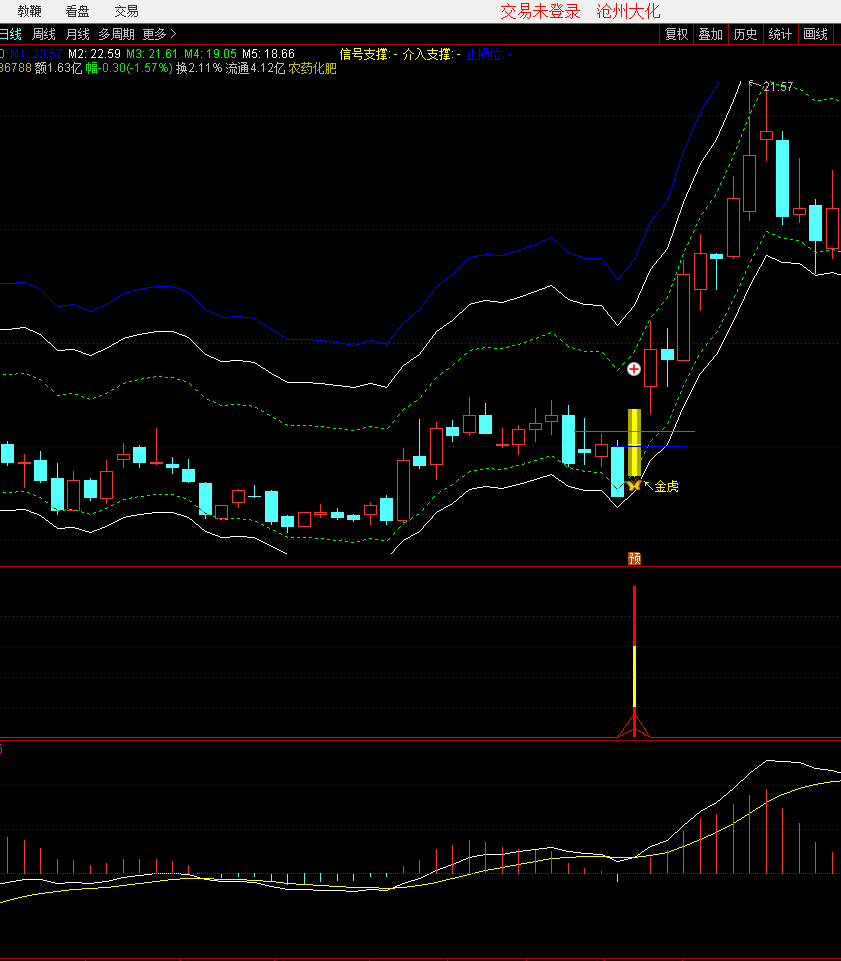Click the red triangle signal in the indicator panel
841x961 pixels.
(634, 724)
